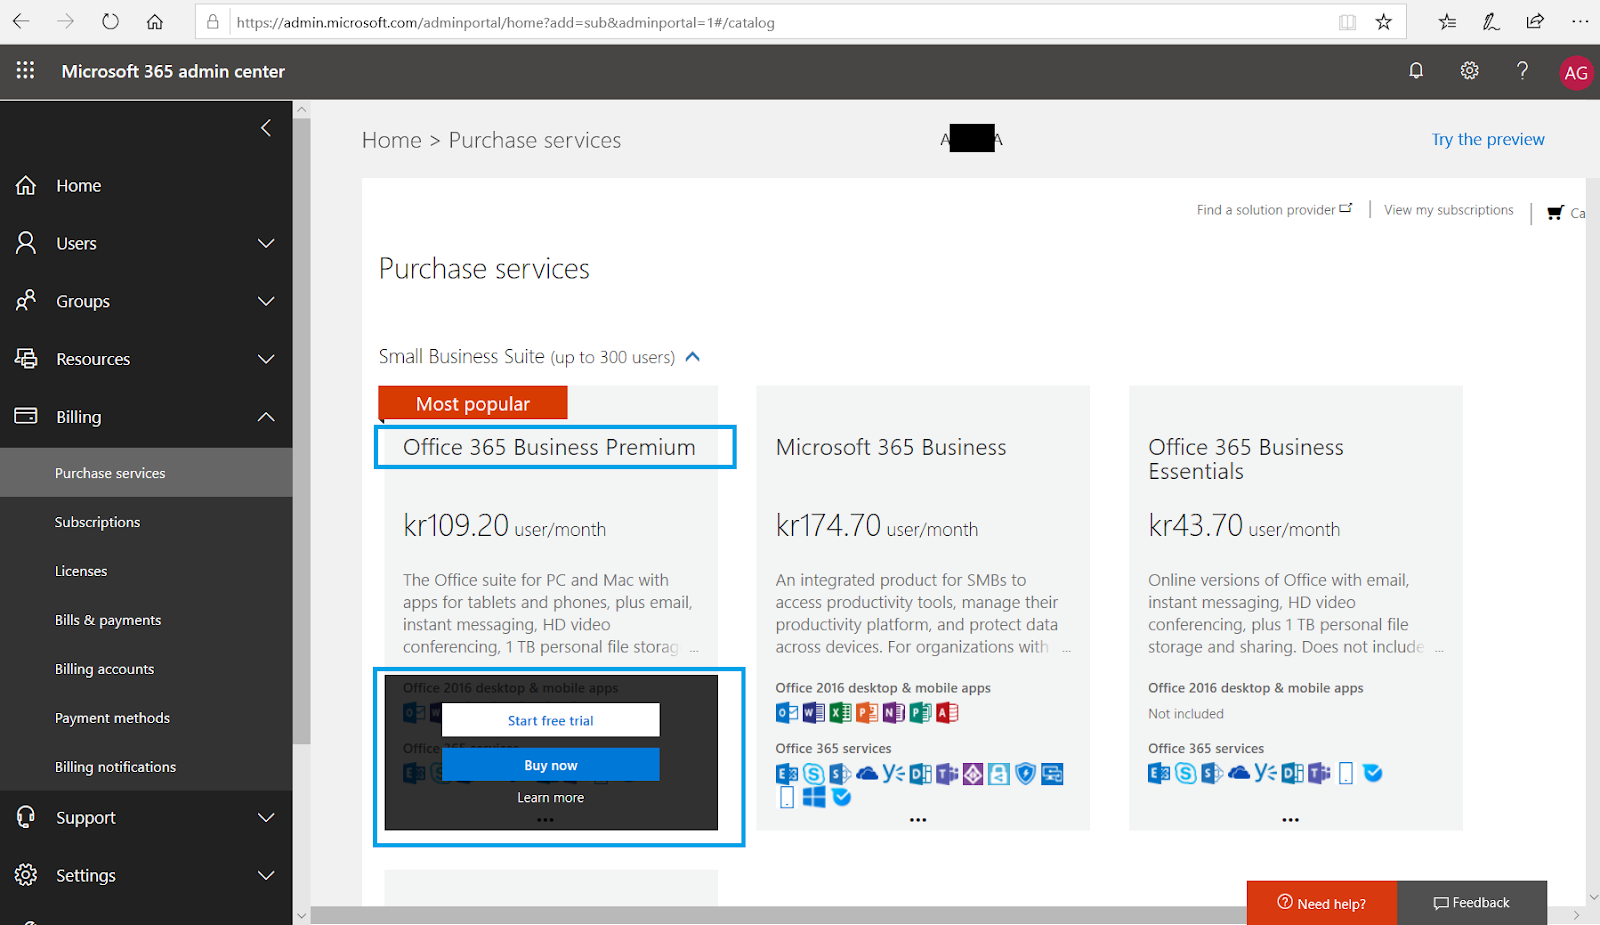Click the Yammer icon in Microsoft 365 Business services
The height and width of the screenshot is (925, 1600).
[x=893, y=774]
